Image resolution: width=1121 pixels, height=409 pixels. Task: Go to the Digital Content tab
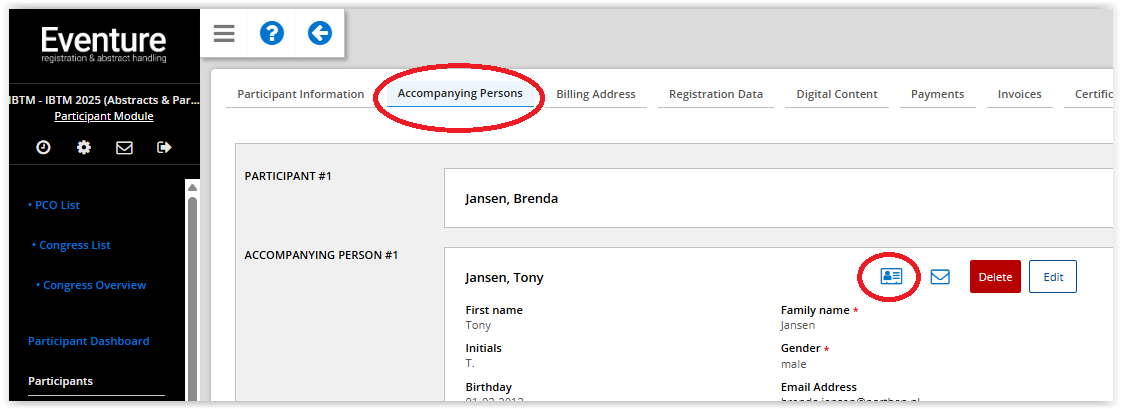pos(837,94)
